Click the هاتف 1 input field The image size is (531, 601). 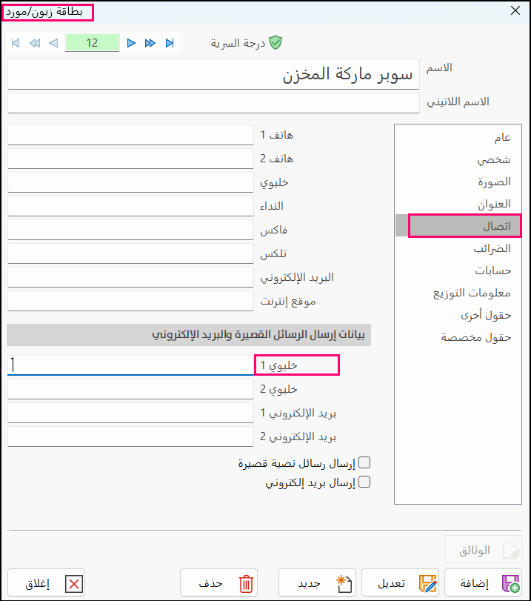(x=130, y=135)
